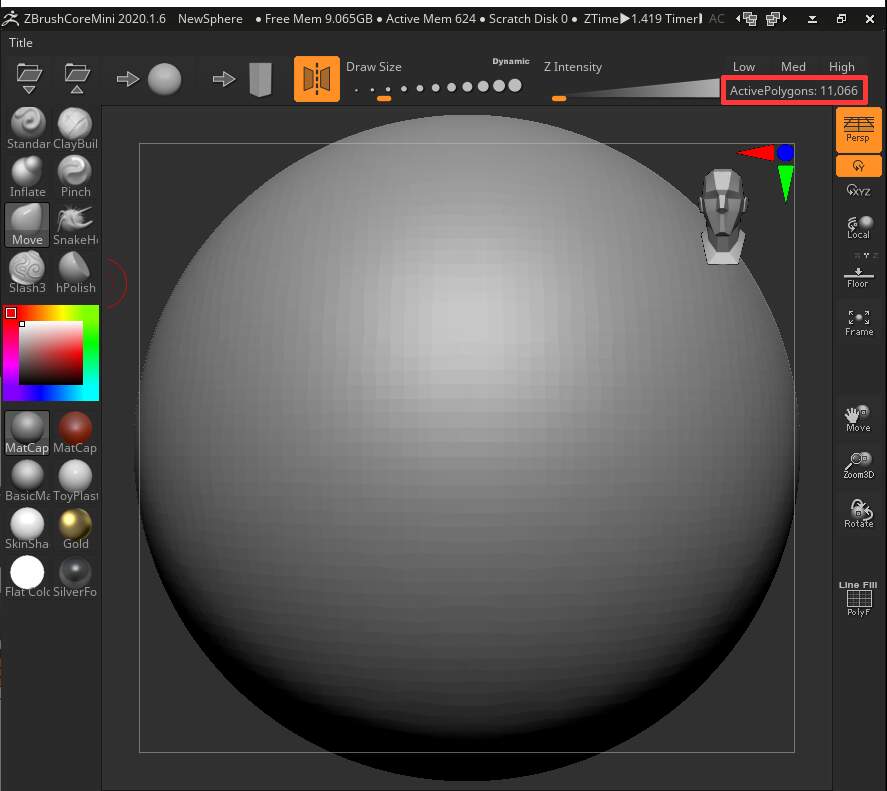Viewport: 887px width, 791px height.
Task: Click the green Y axis cone
Action: tap(785, 182)
